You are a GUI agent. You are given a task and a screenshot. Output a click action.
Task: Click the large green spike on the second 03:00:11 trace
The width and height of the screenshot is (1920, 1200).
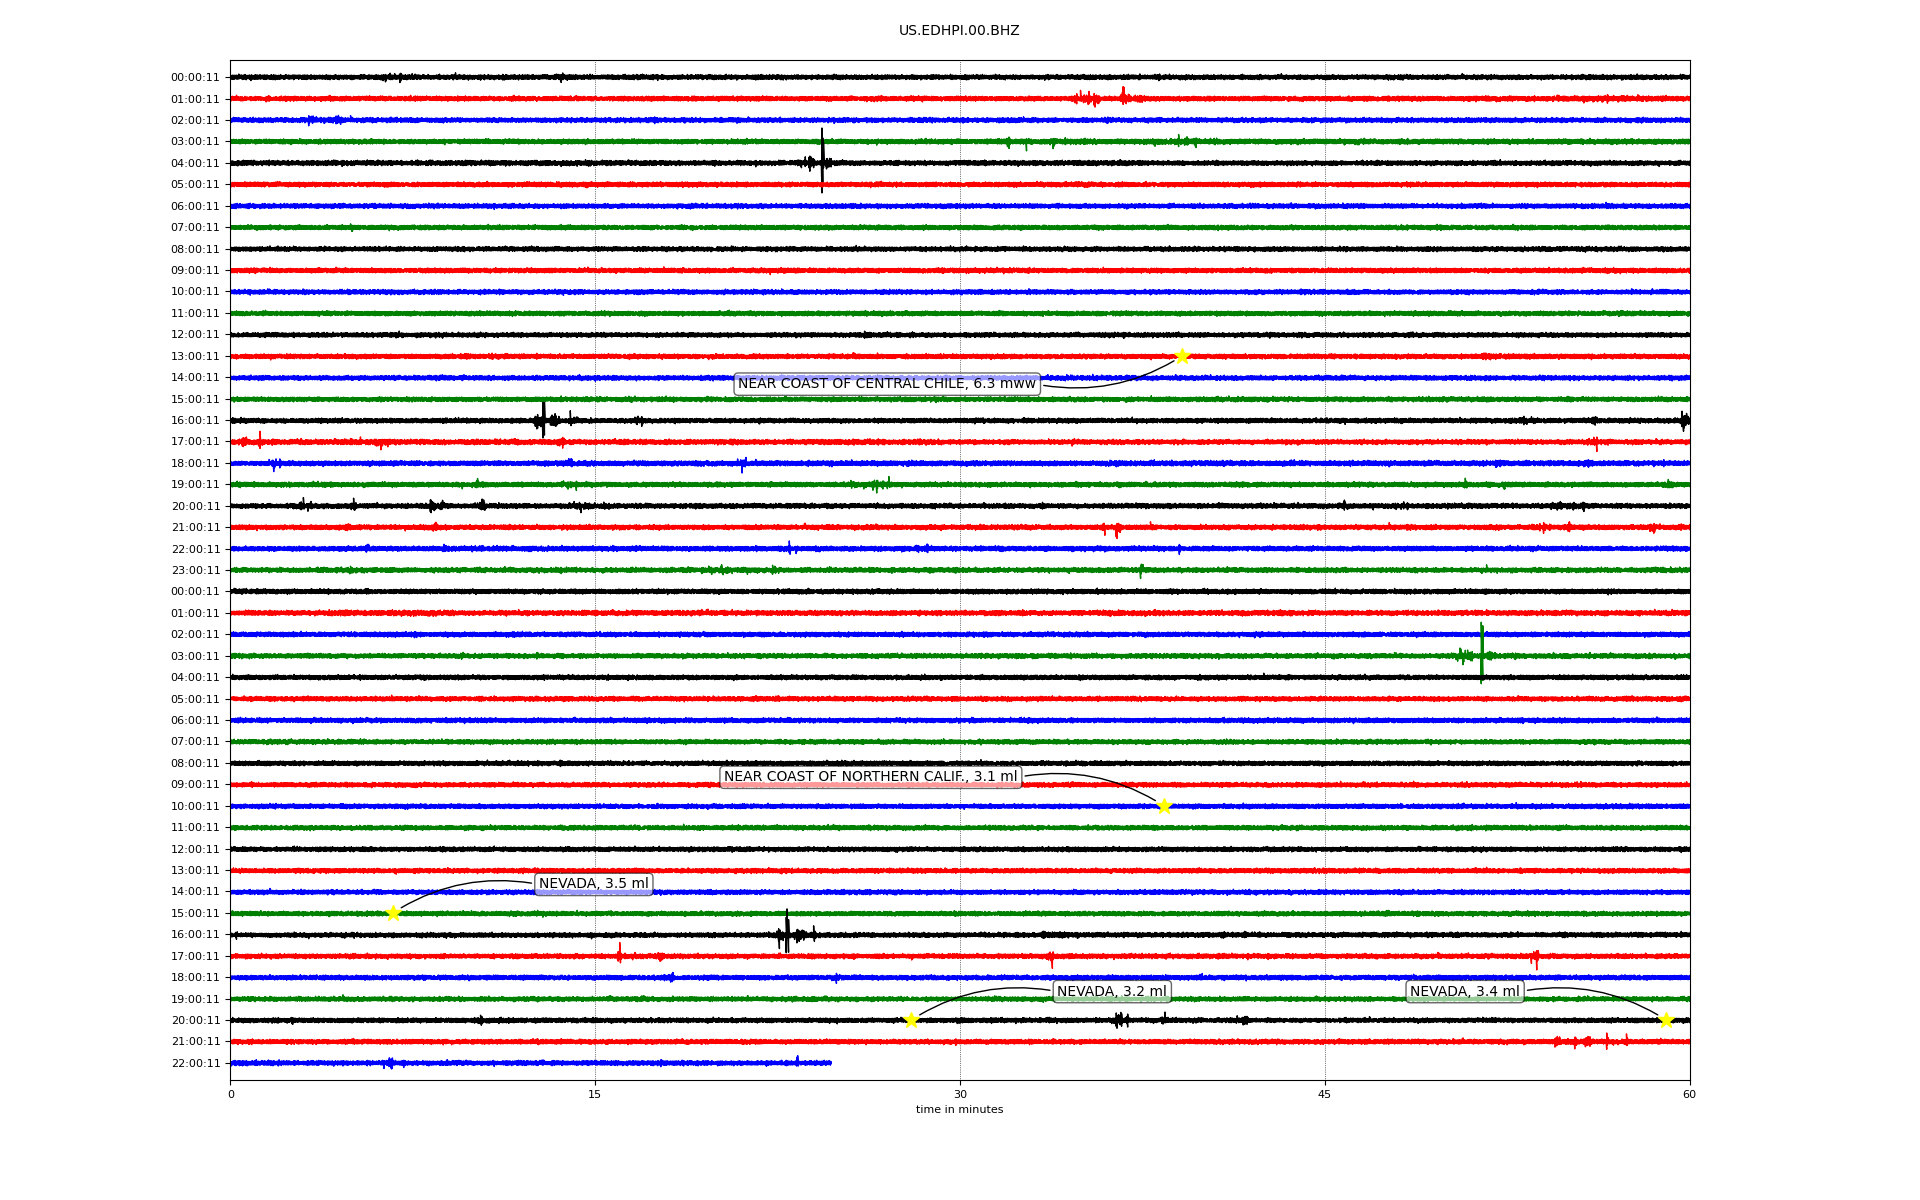(1481, 654)
